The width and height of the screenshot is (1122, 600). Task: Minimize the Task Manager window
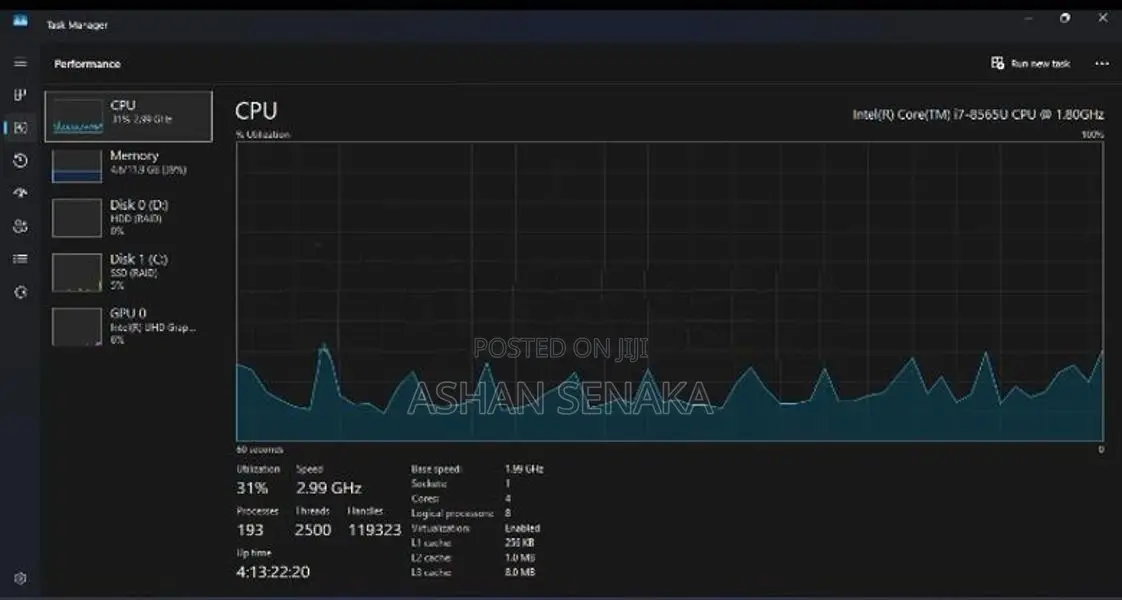(1028, 18)
